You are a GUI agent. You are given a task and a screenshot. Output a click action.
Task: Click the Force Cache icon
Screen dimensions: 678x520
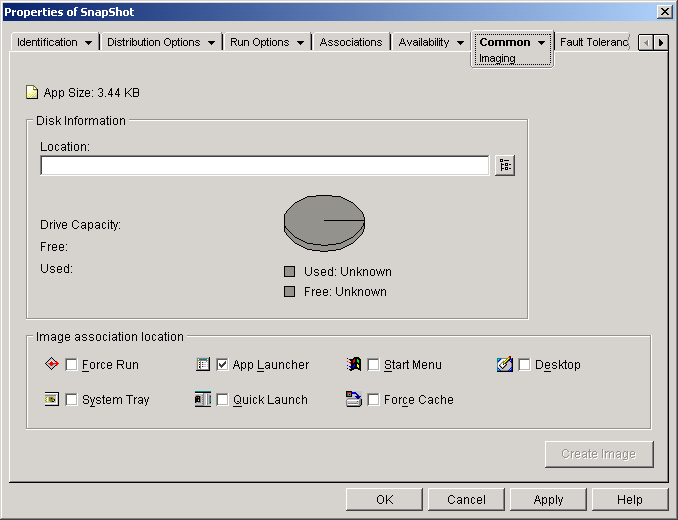coord(354,399)
